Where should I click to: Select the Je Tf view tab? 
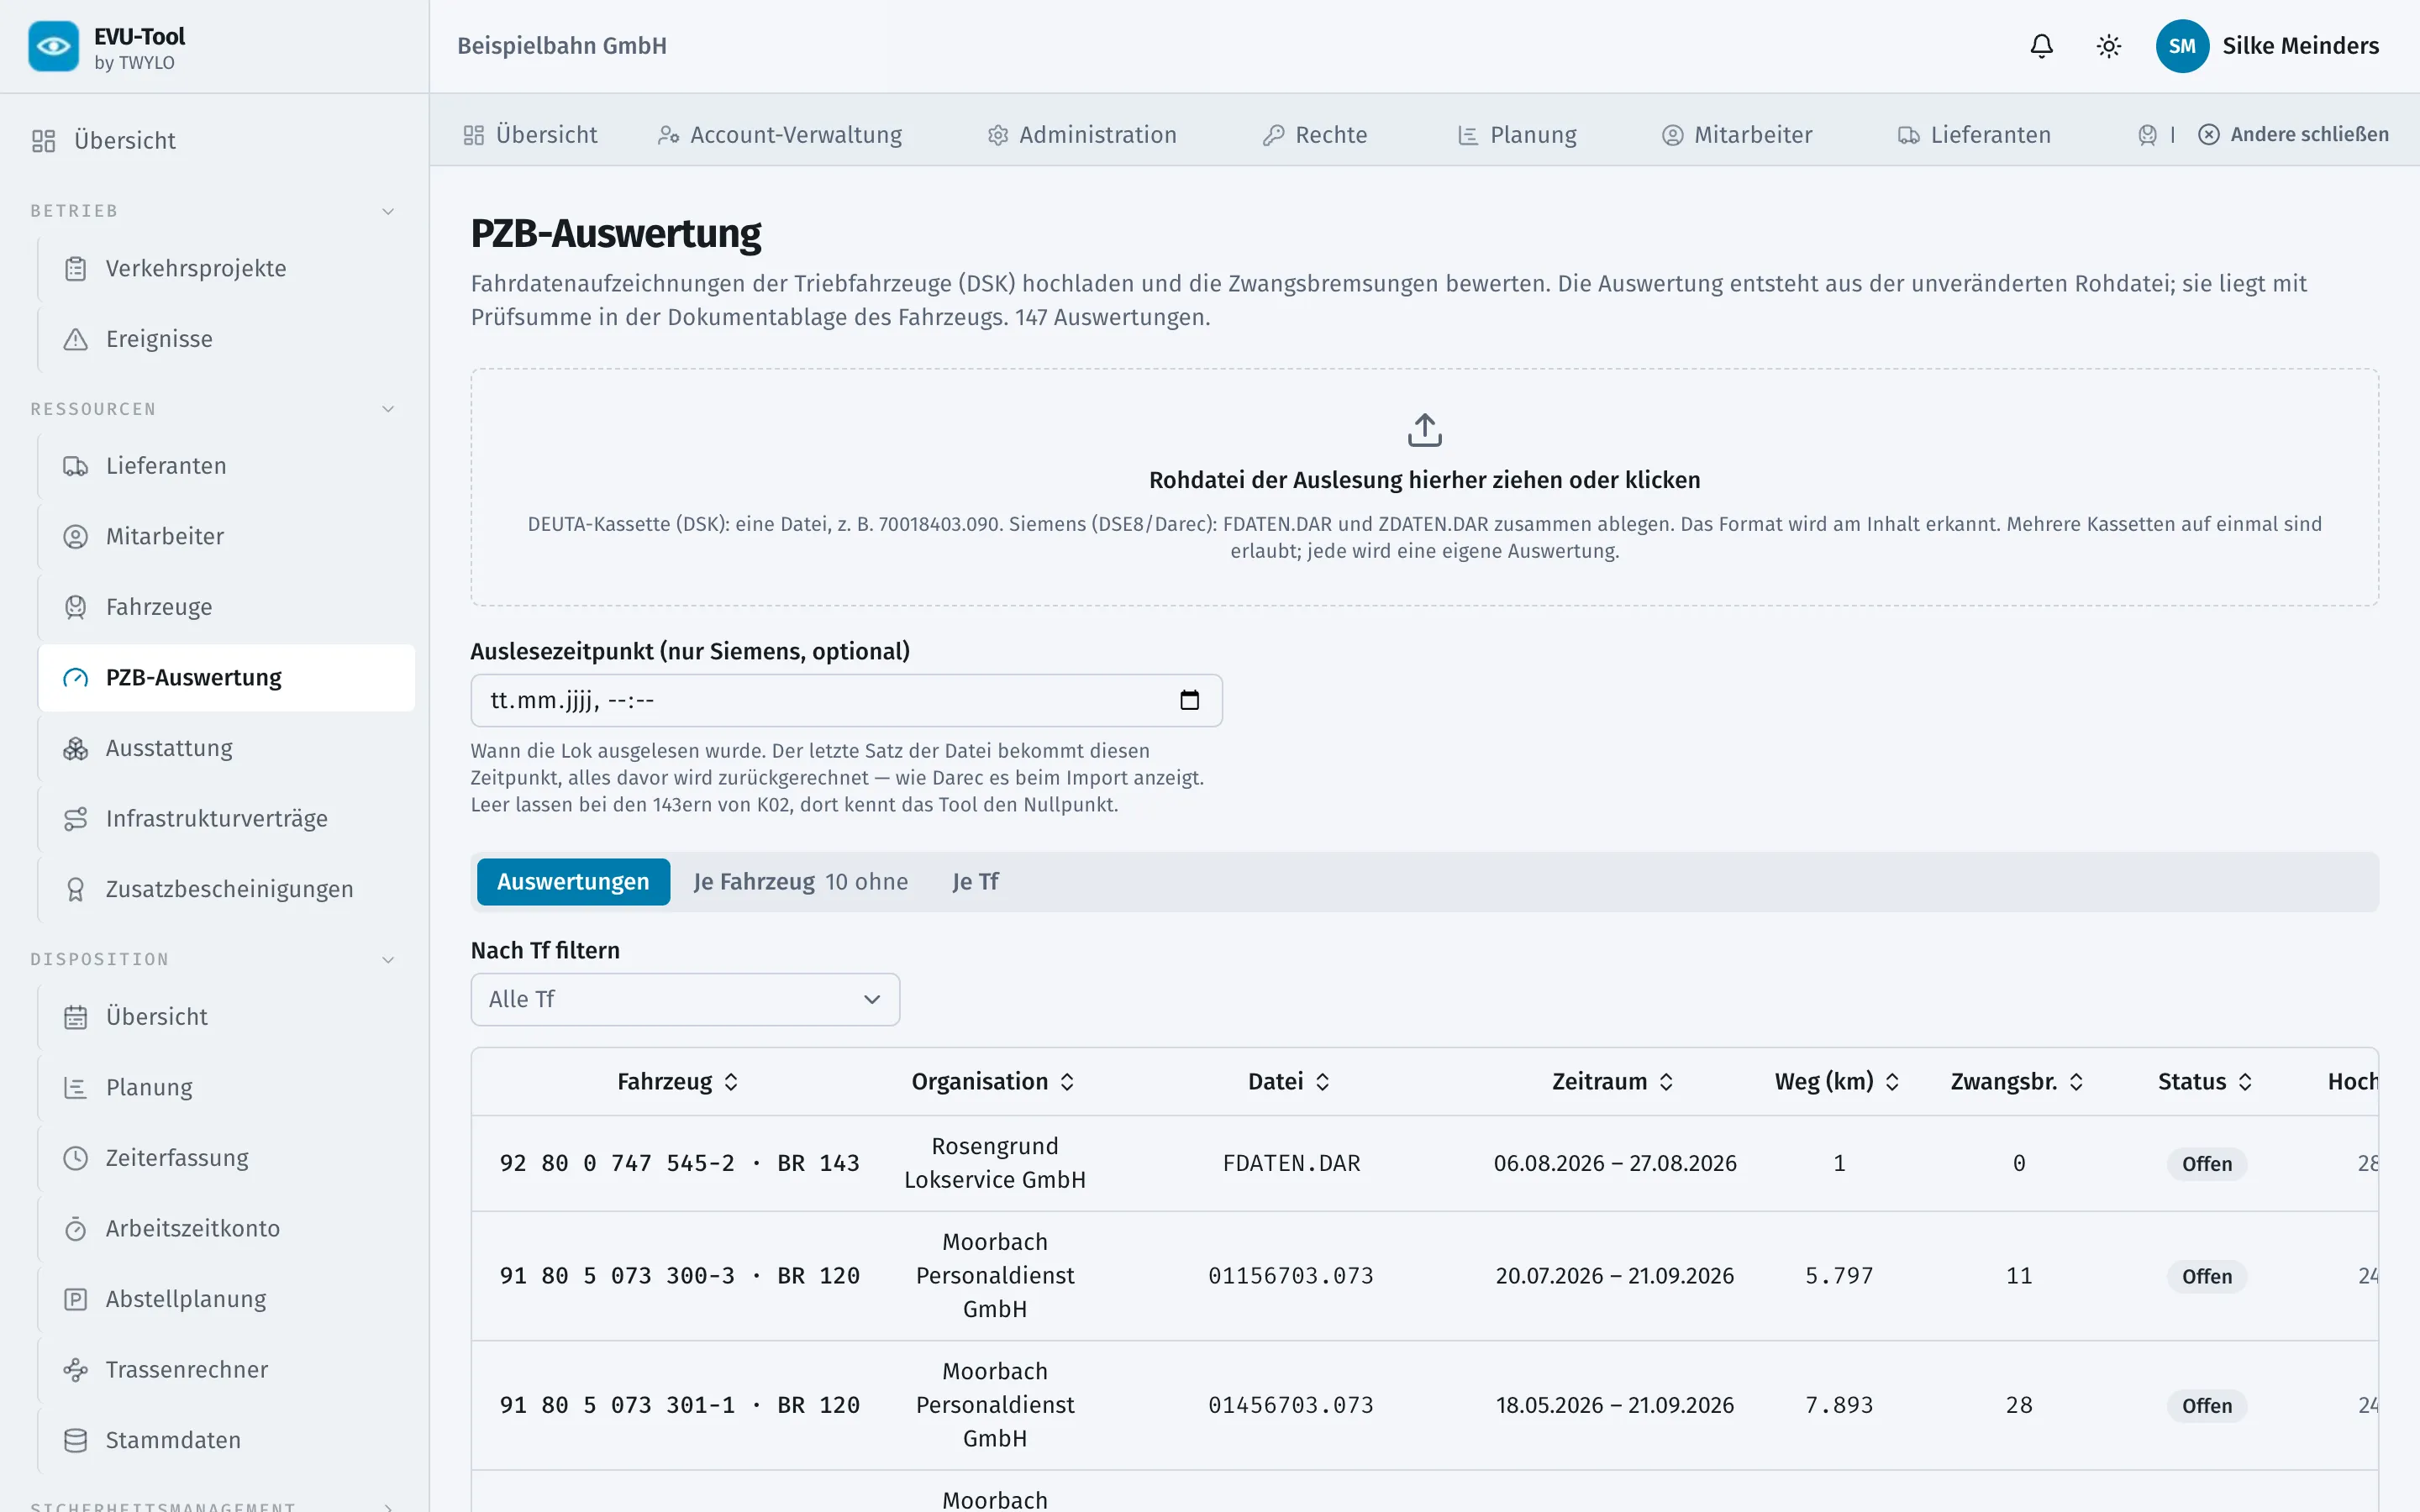975,882
